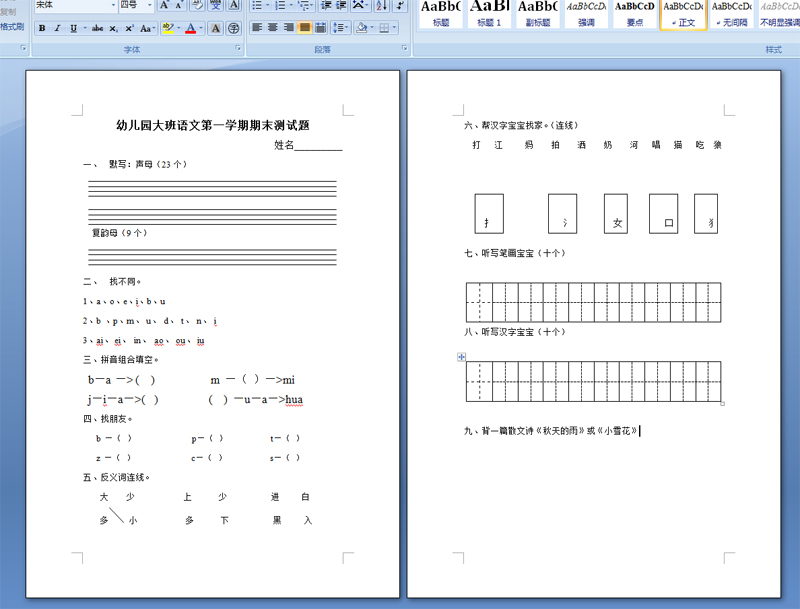Image resolution: width=800 pixels, height=609 pixels.
Task: Apply distributed alignment
Action: click(x=320, y=28)
